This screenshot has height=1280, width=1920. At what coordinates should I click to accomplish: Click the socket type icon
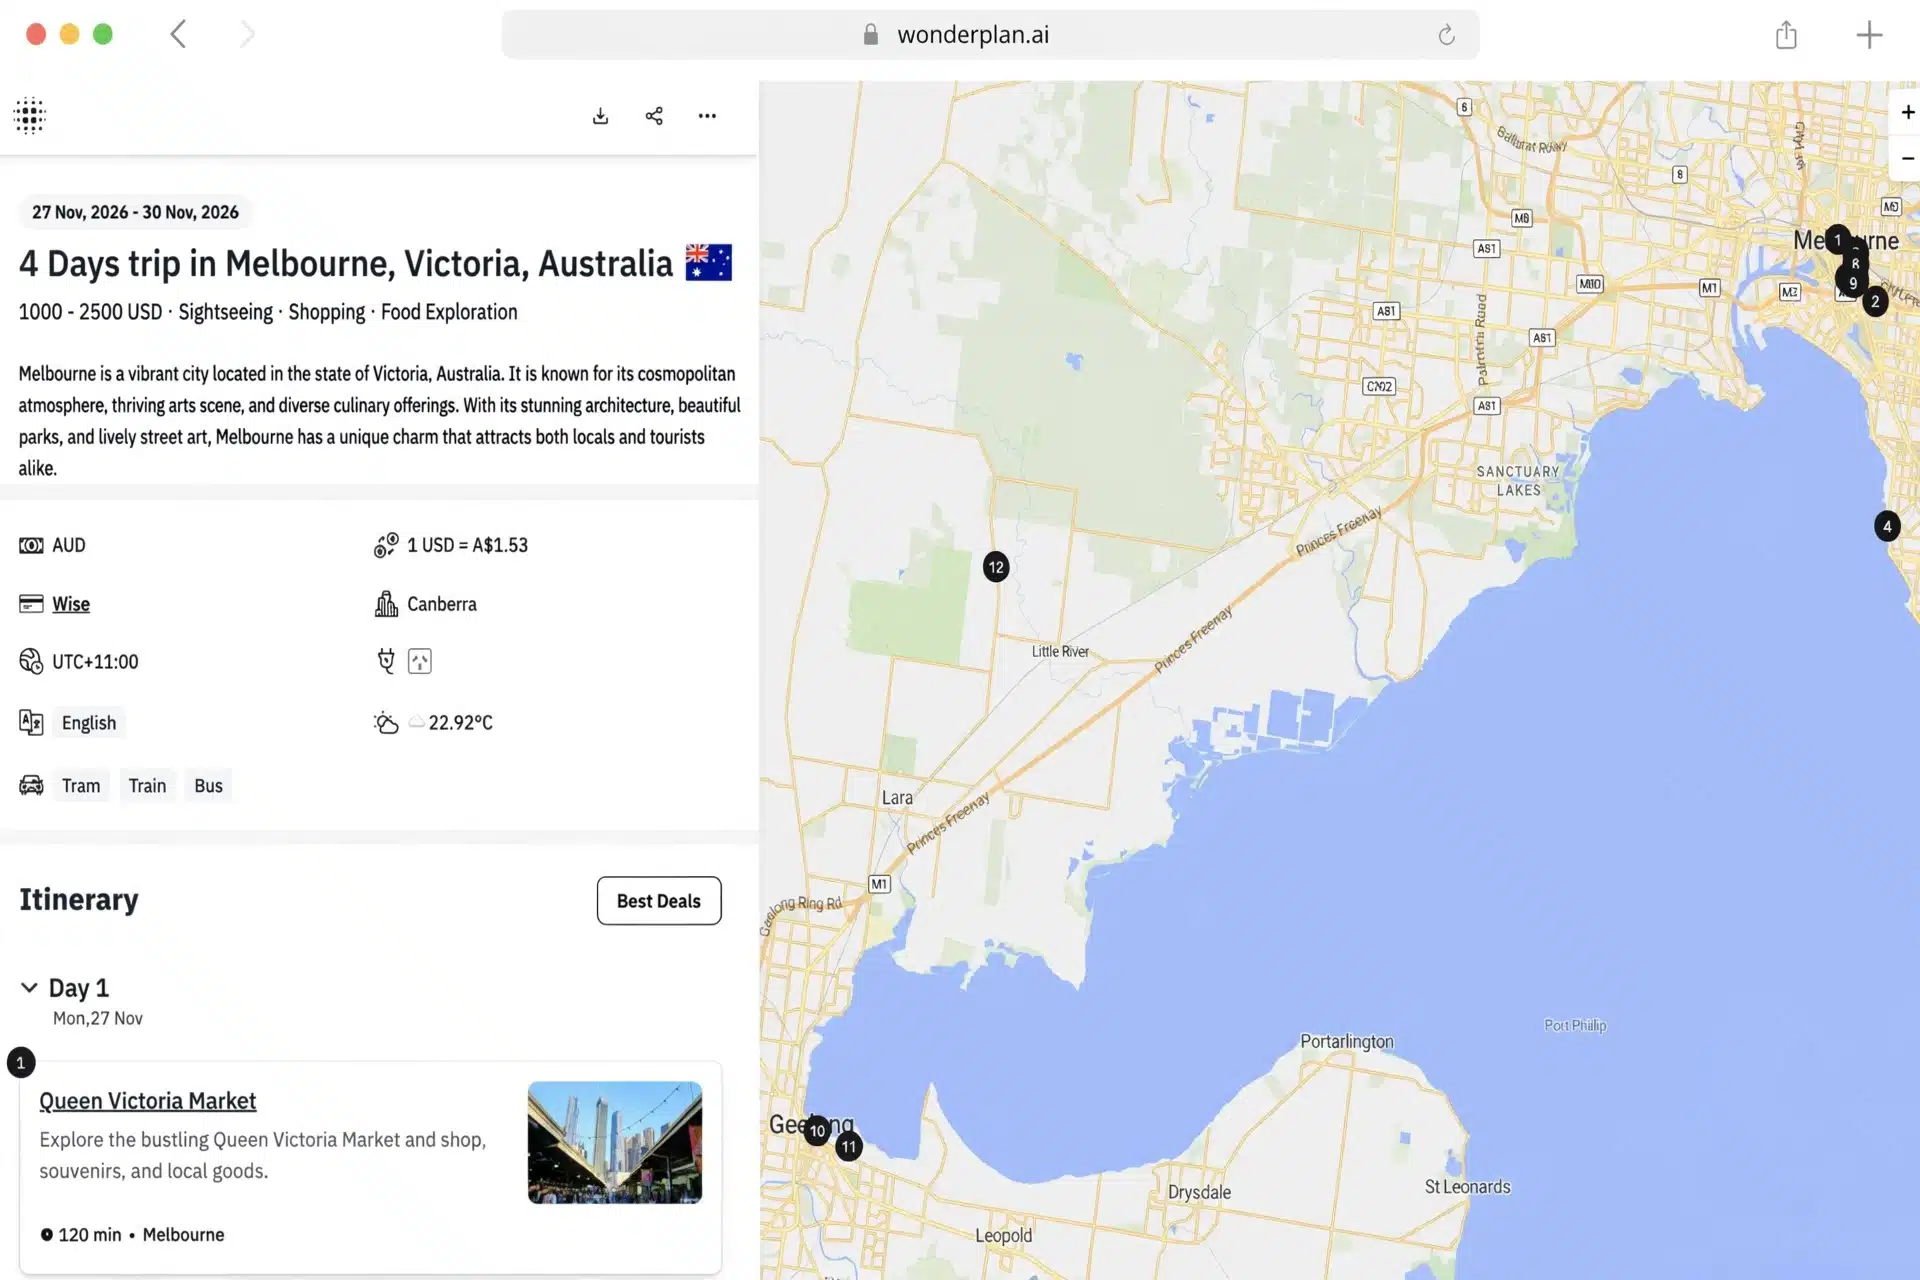click(420, 661)
